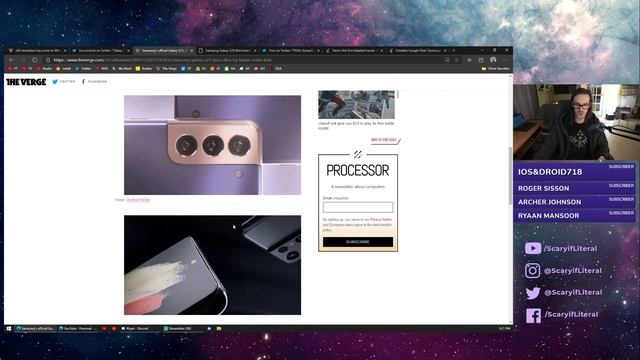This screenshot has width=640, height=360.
Task: Select the active Samsung Galaxy S21 tab
Action: pos(163,51)
